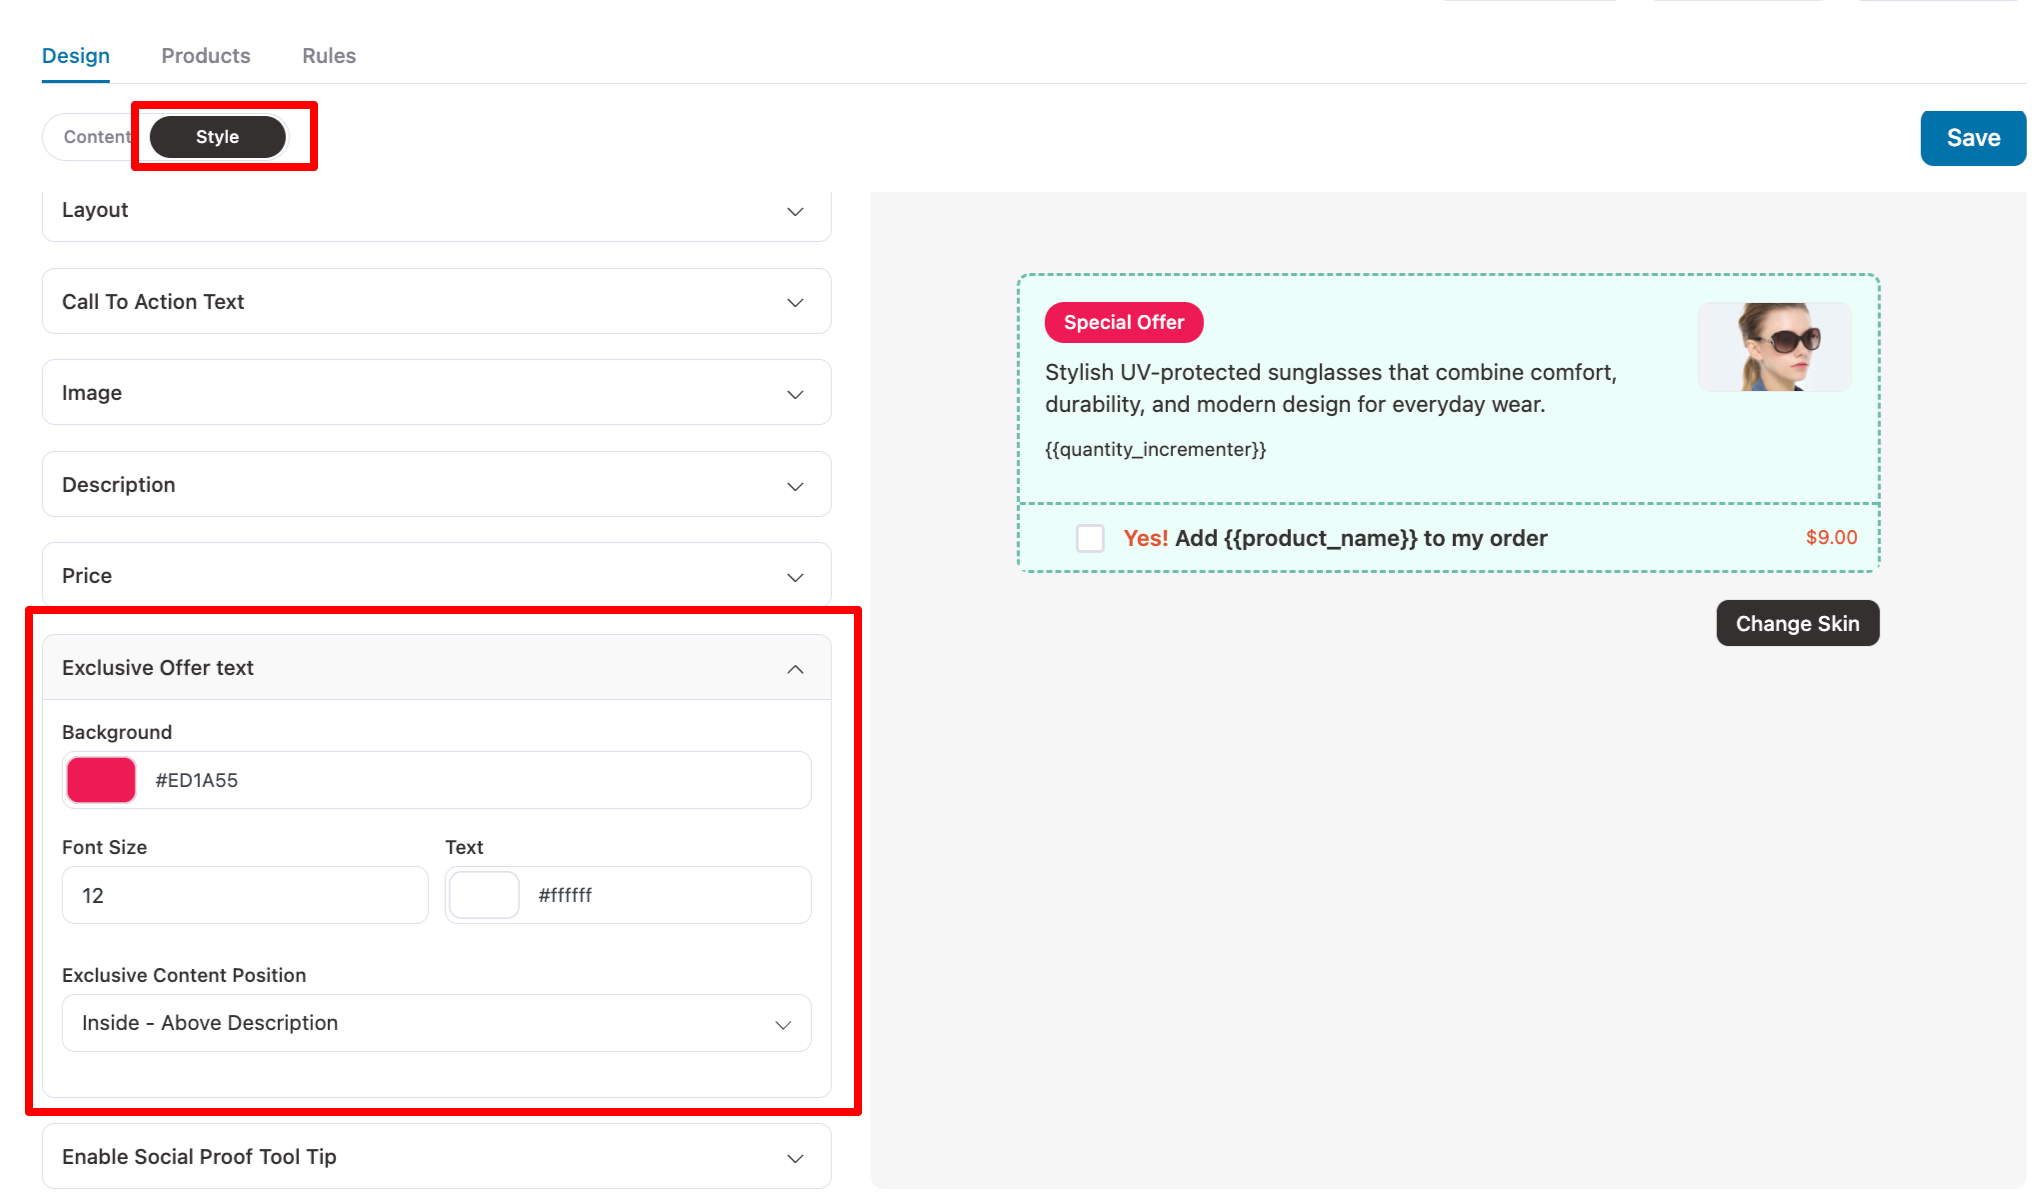
Task: Collapse the Exclusive Offer text section
Action: click(795, 668)
